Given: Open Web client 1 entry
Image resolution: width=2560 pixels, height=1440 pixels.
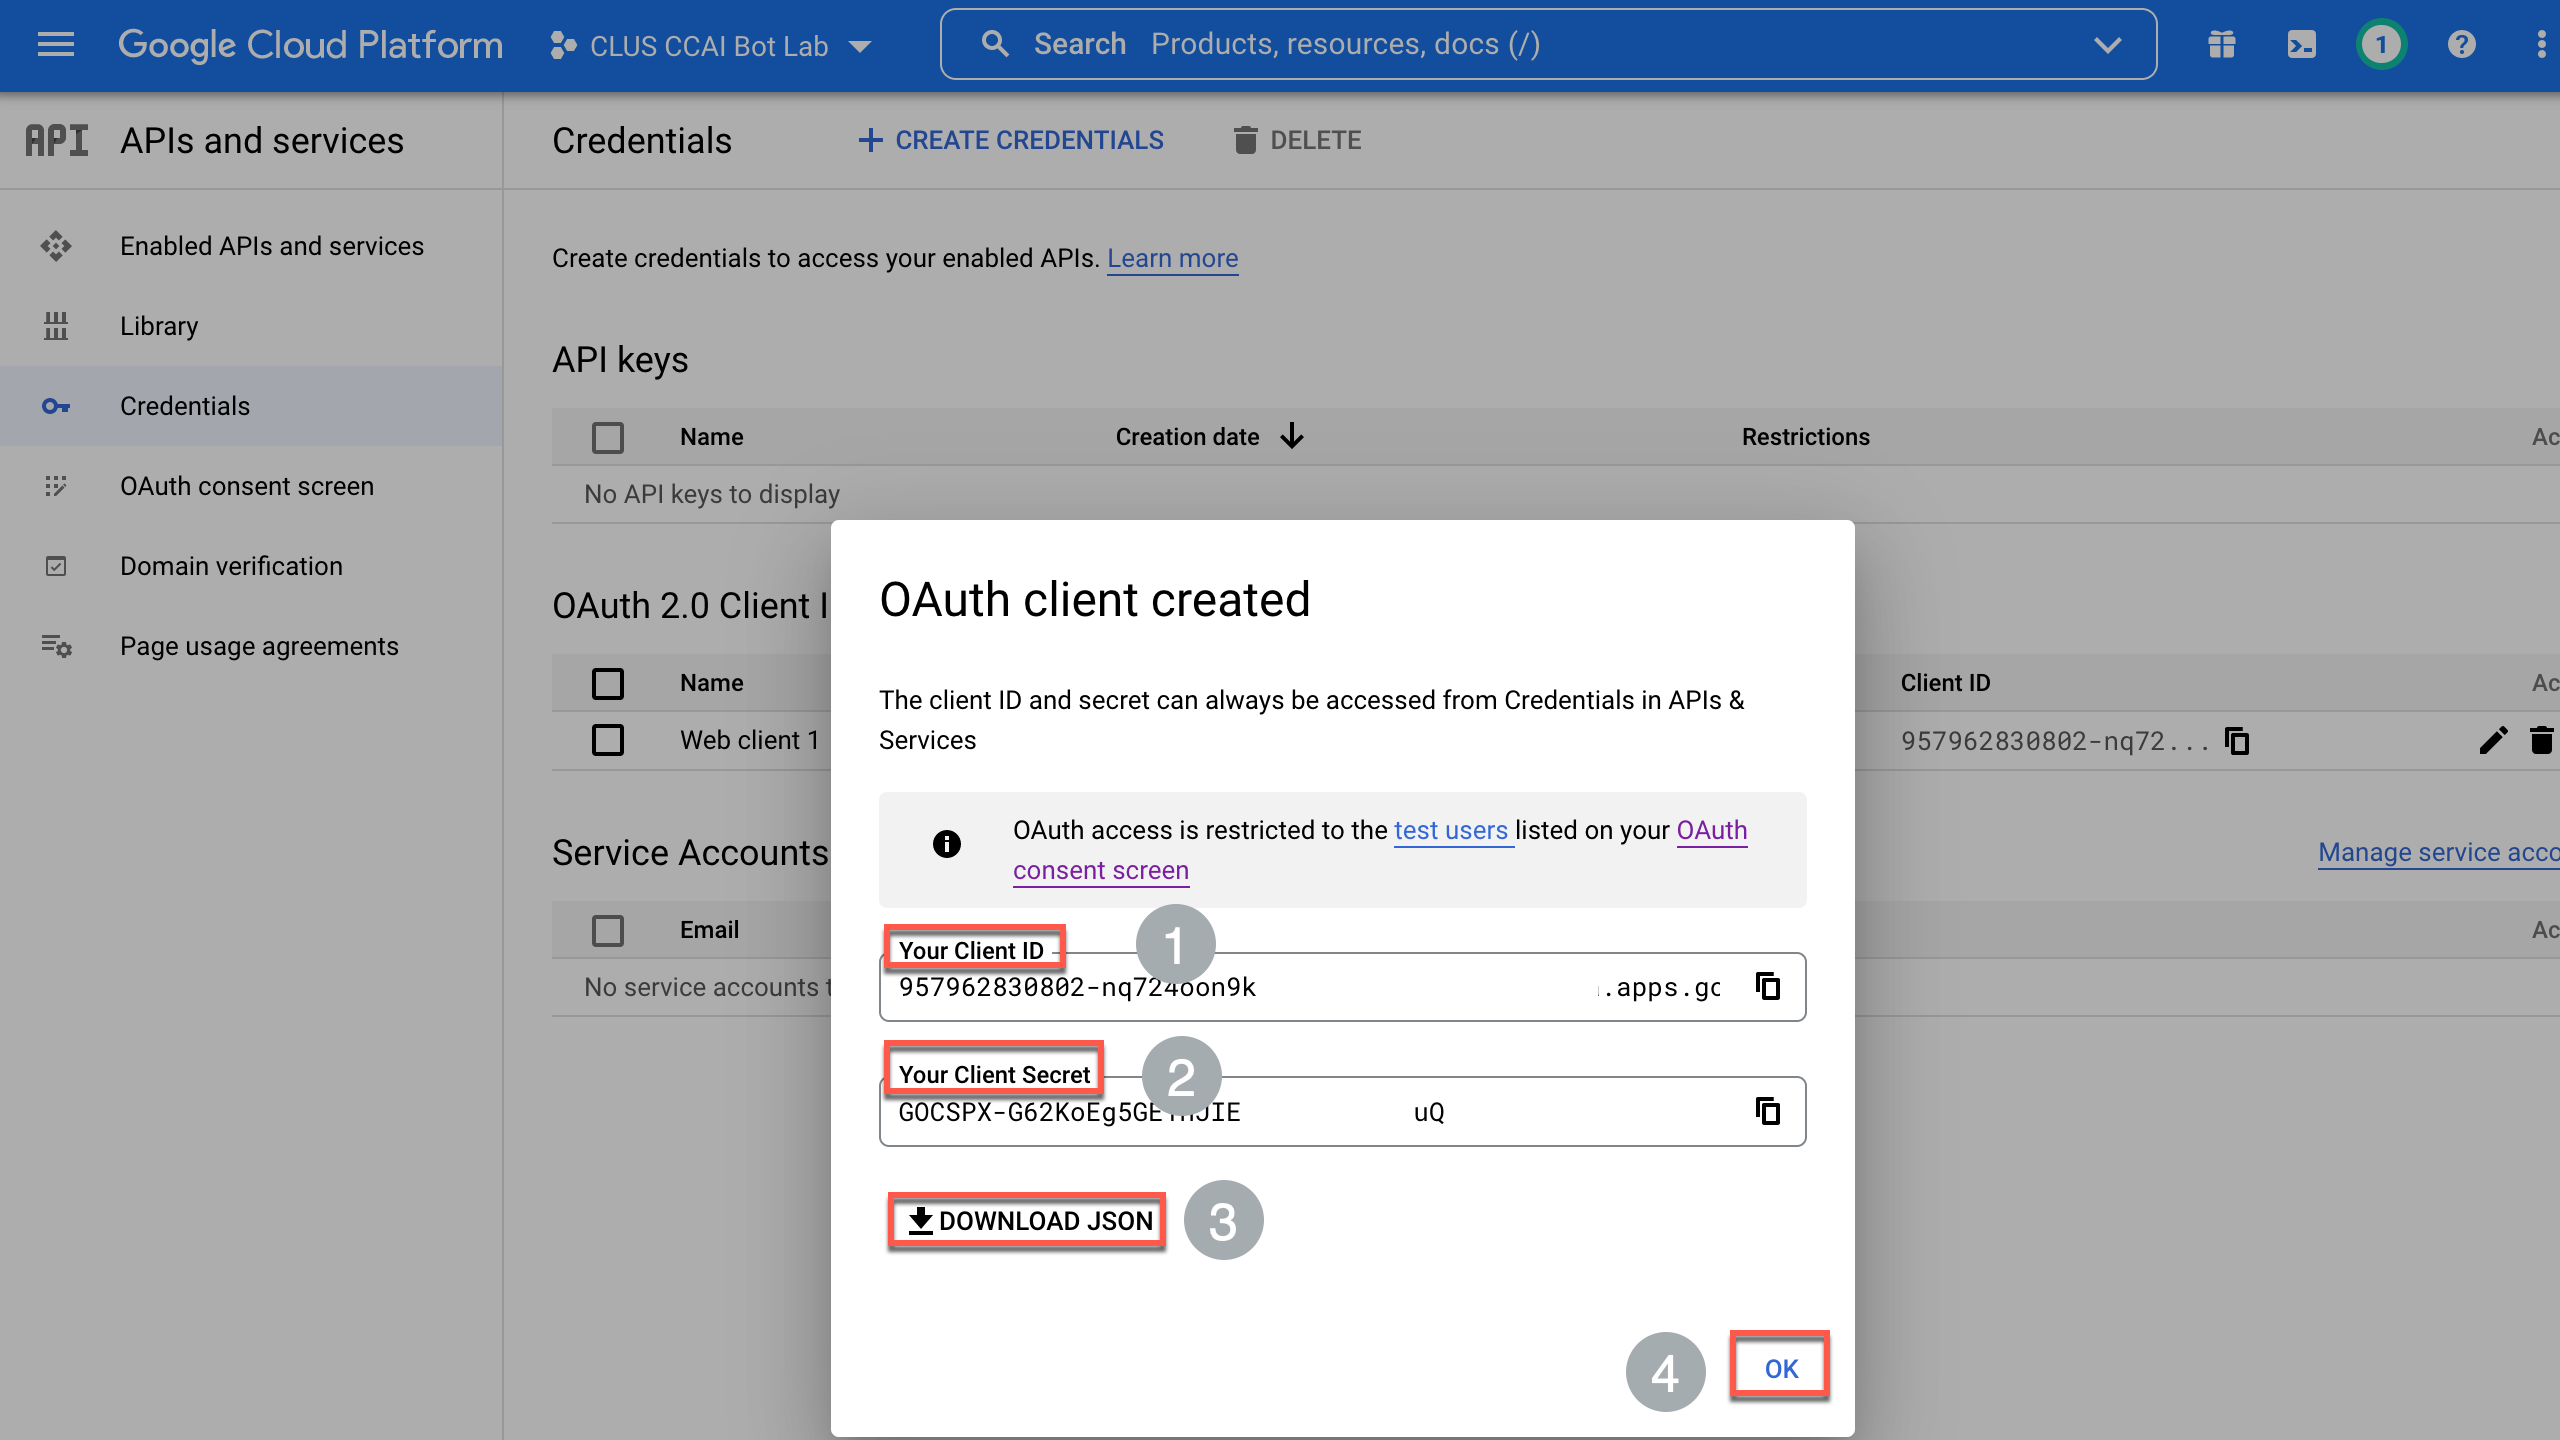Looking at the screenshot, I should pyautogui.click(x=750, y=740).
